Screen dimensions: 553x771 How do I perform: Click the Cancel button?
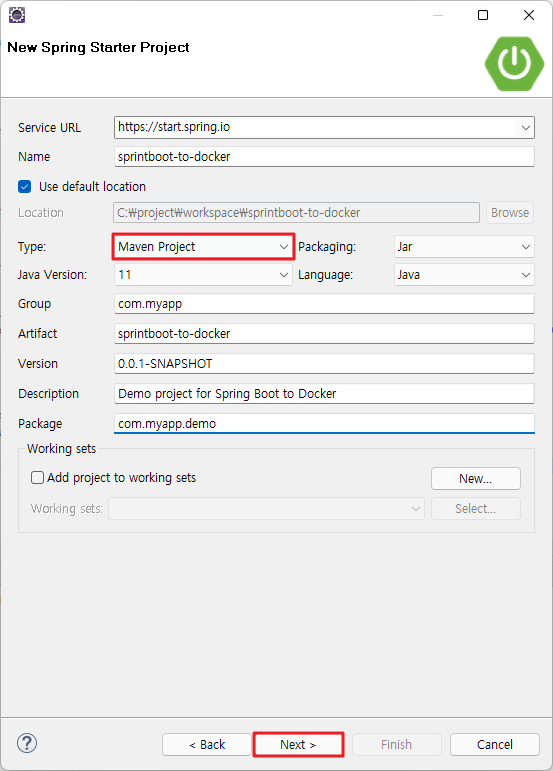click(x=495, y=744)
